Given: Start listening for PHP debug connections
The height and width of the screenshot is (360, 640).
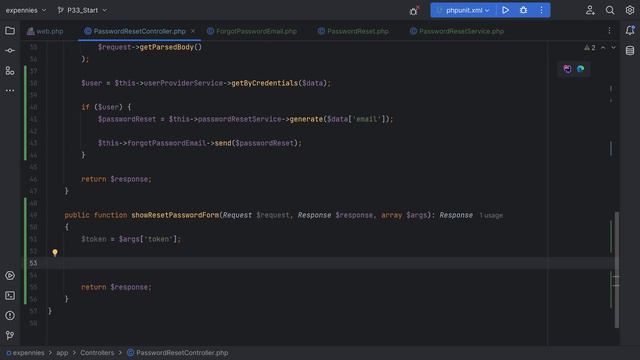Looking at the screenshot, I should 414,11.
